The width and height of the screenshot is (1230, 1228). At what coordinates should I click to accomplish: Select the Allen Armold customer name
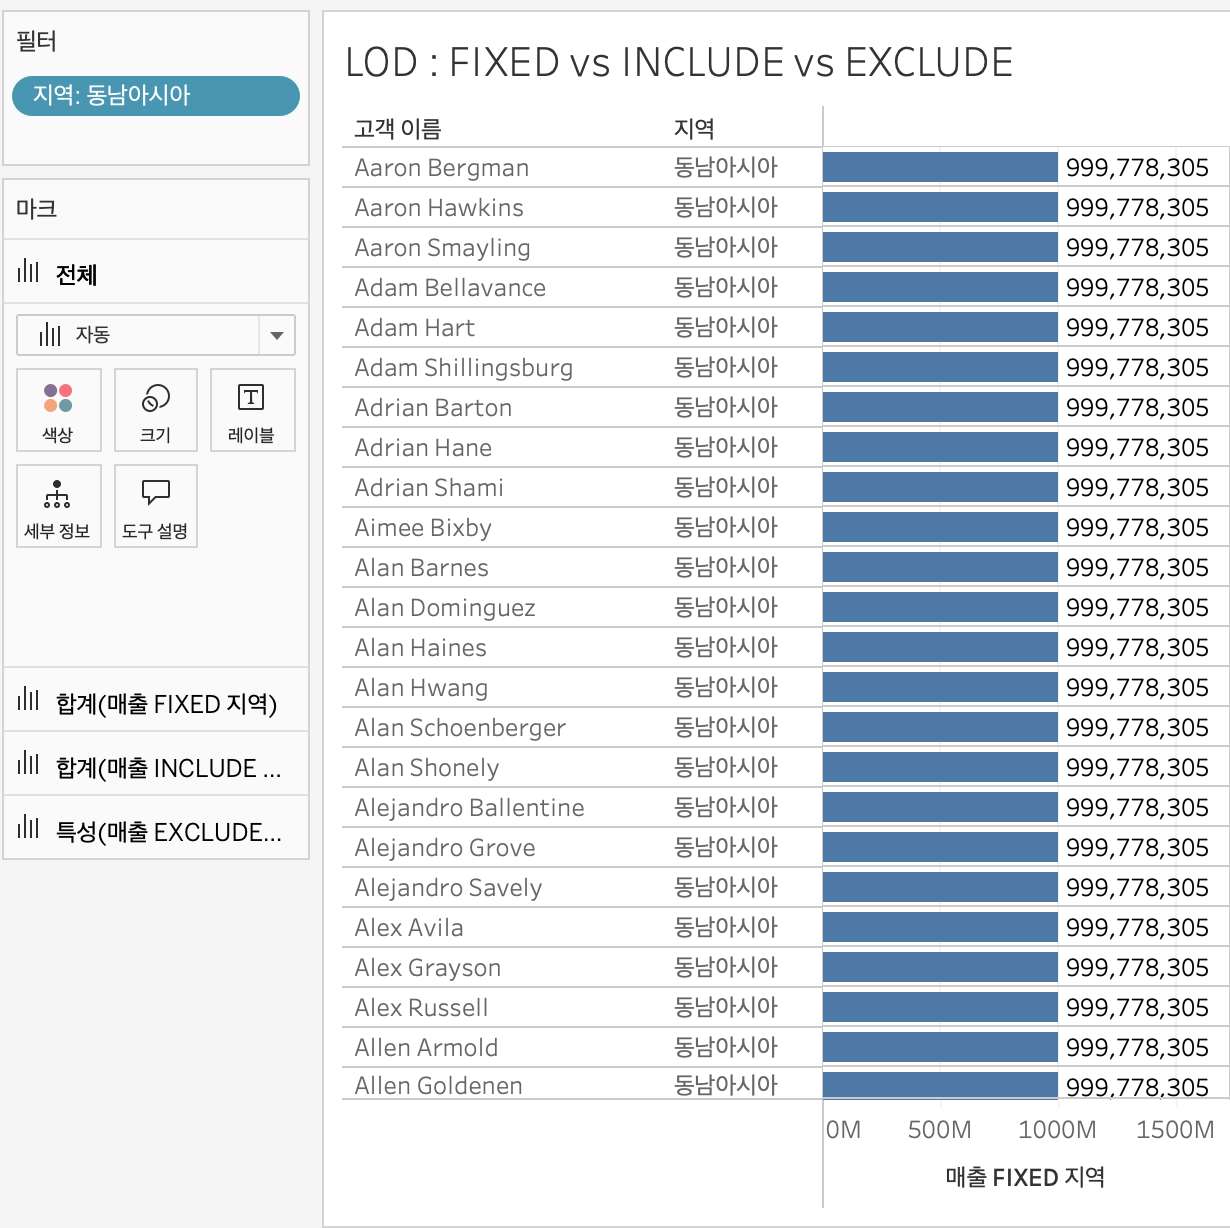[x=426, y=1048]
